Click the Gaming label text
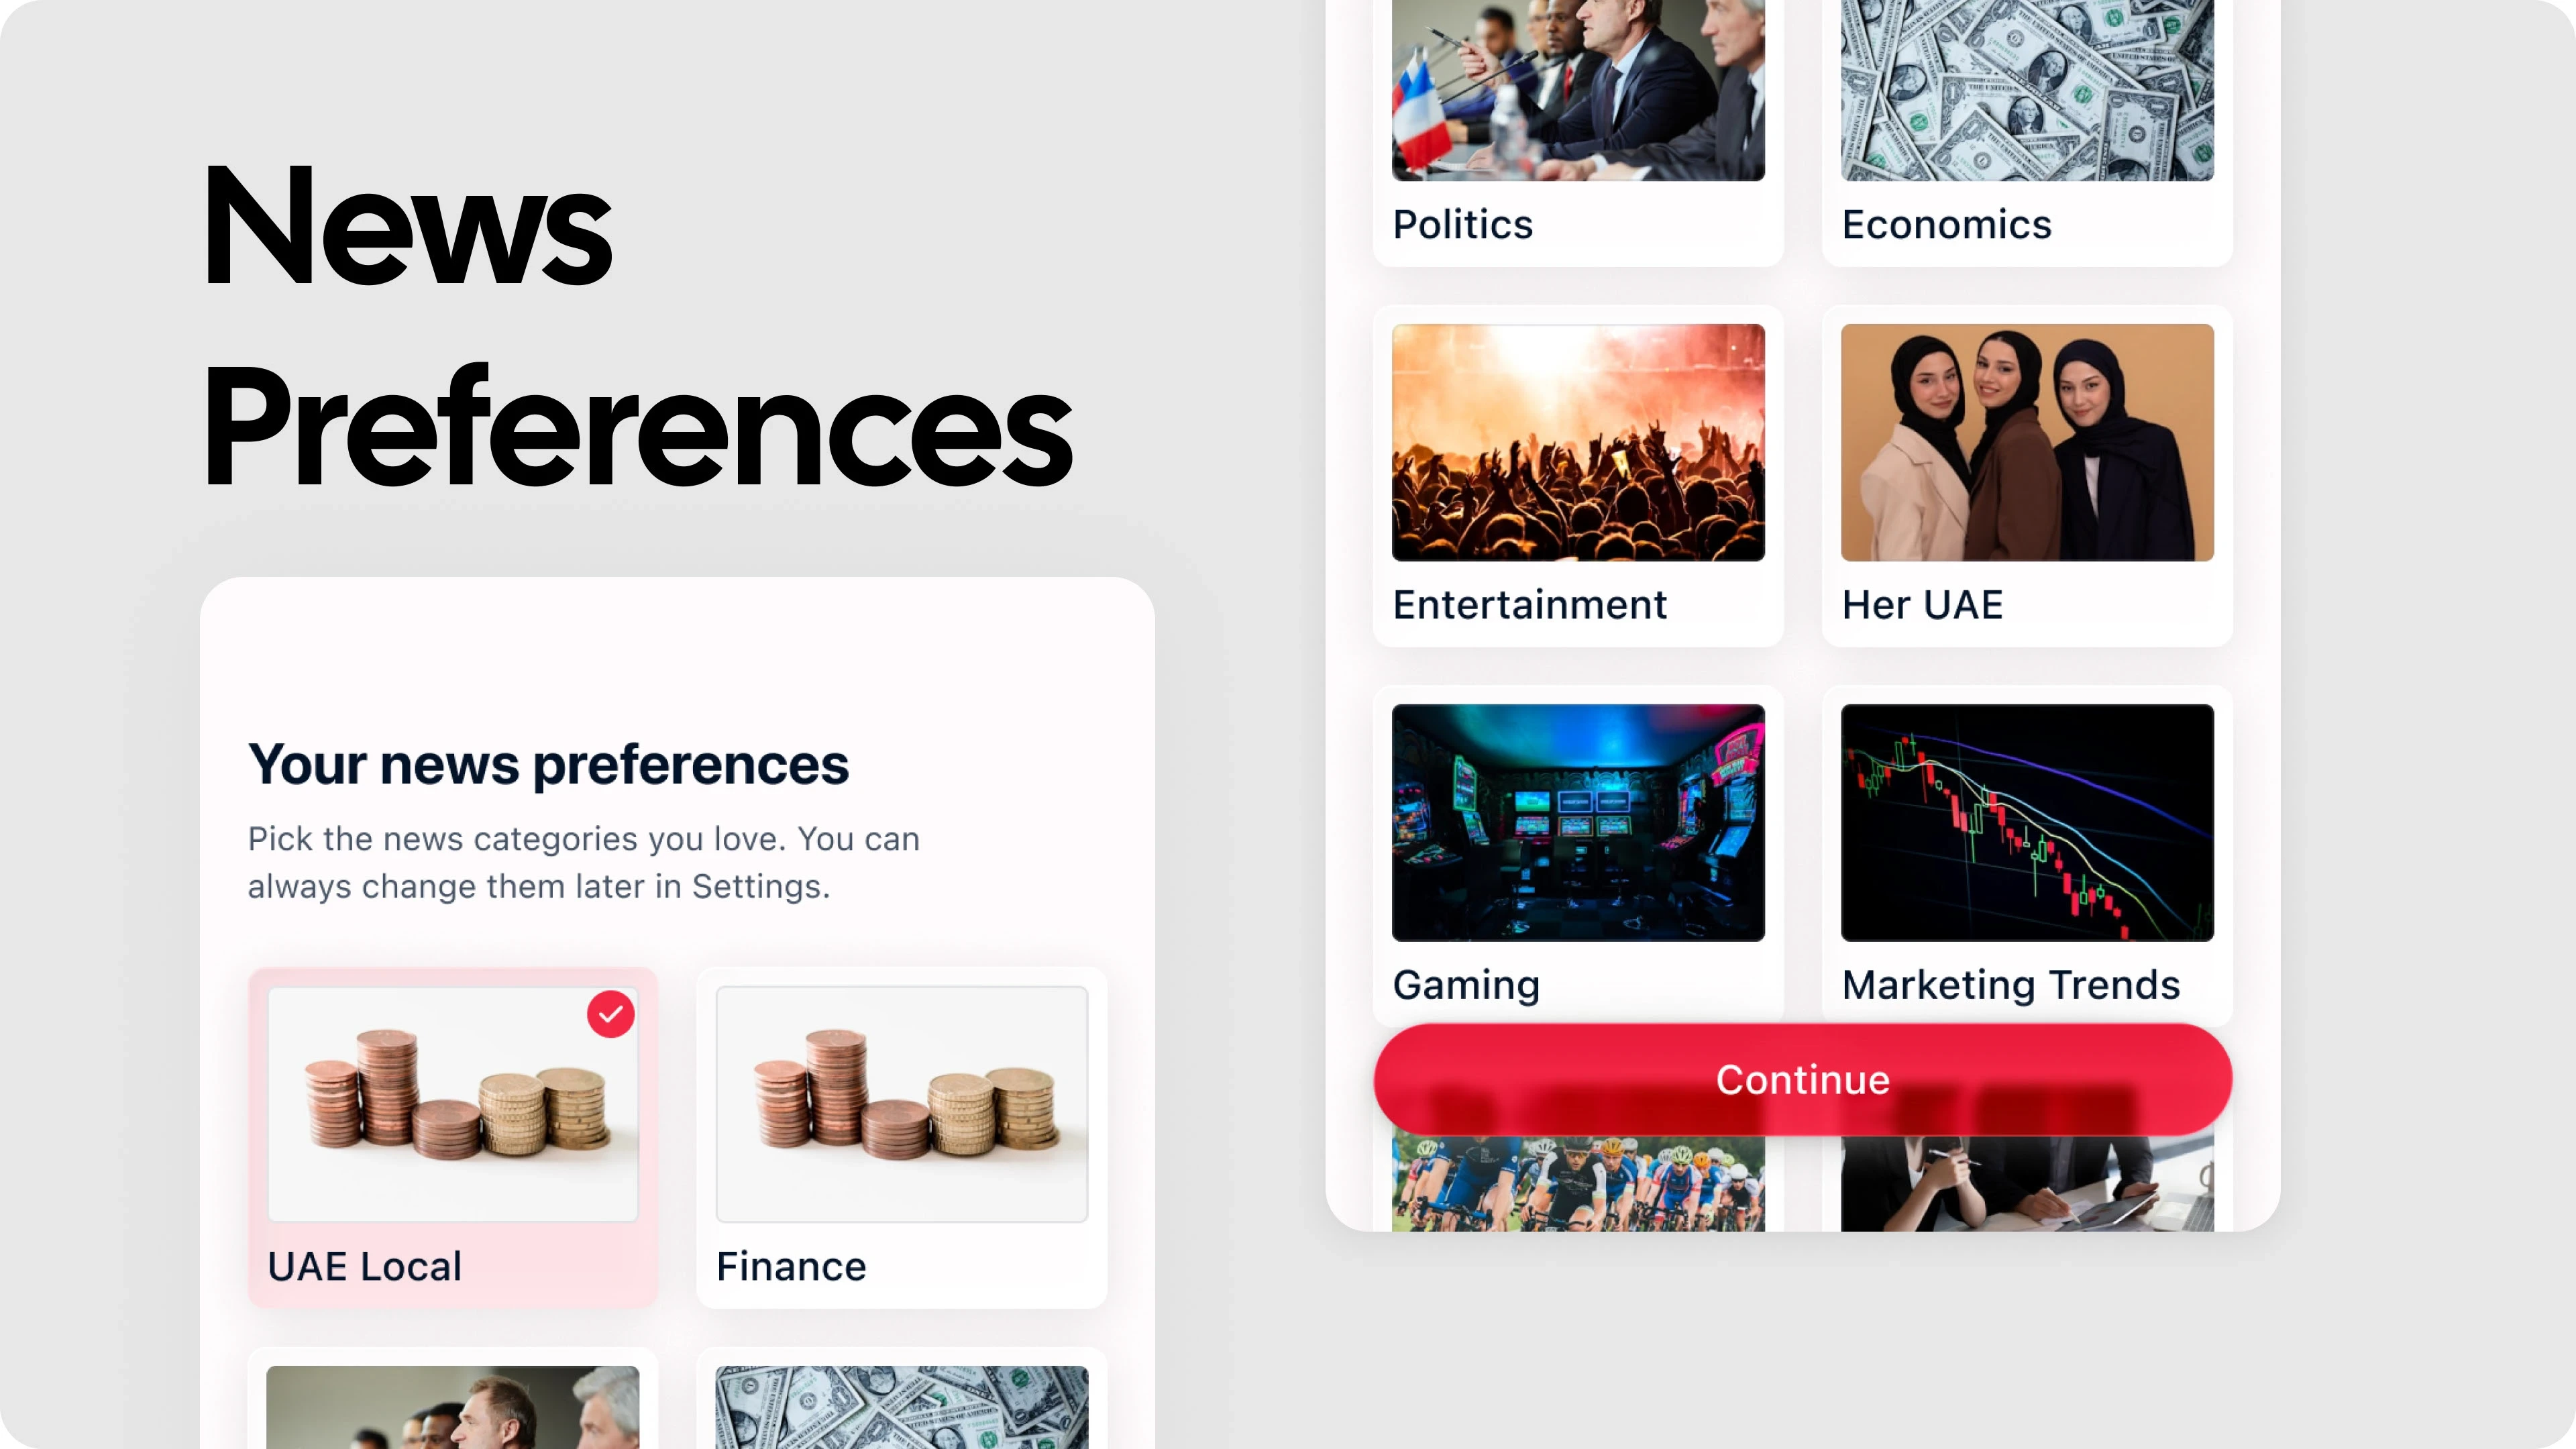This screenshot has width=2576, height=1449. pyautogui.click(x=1466, y=985)
